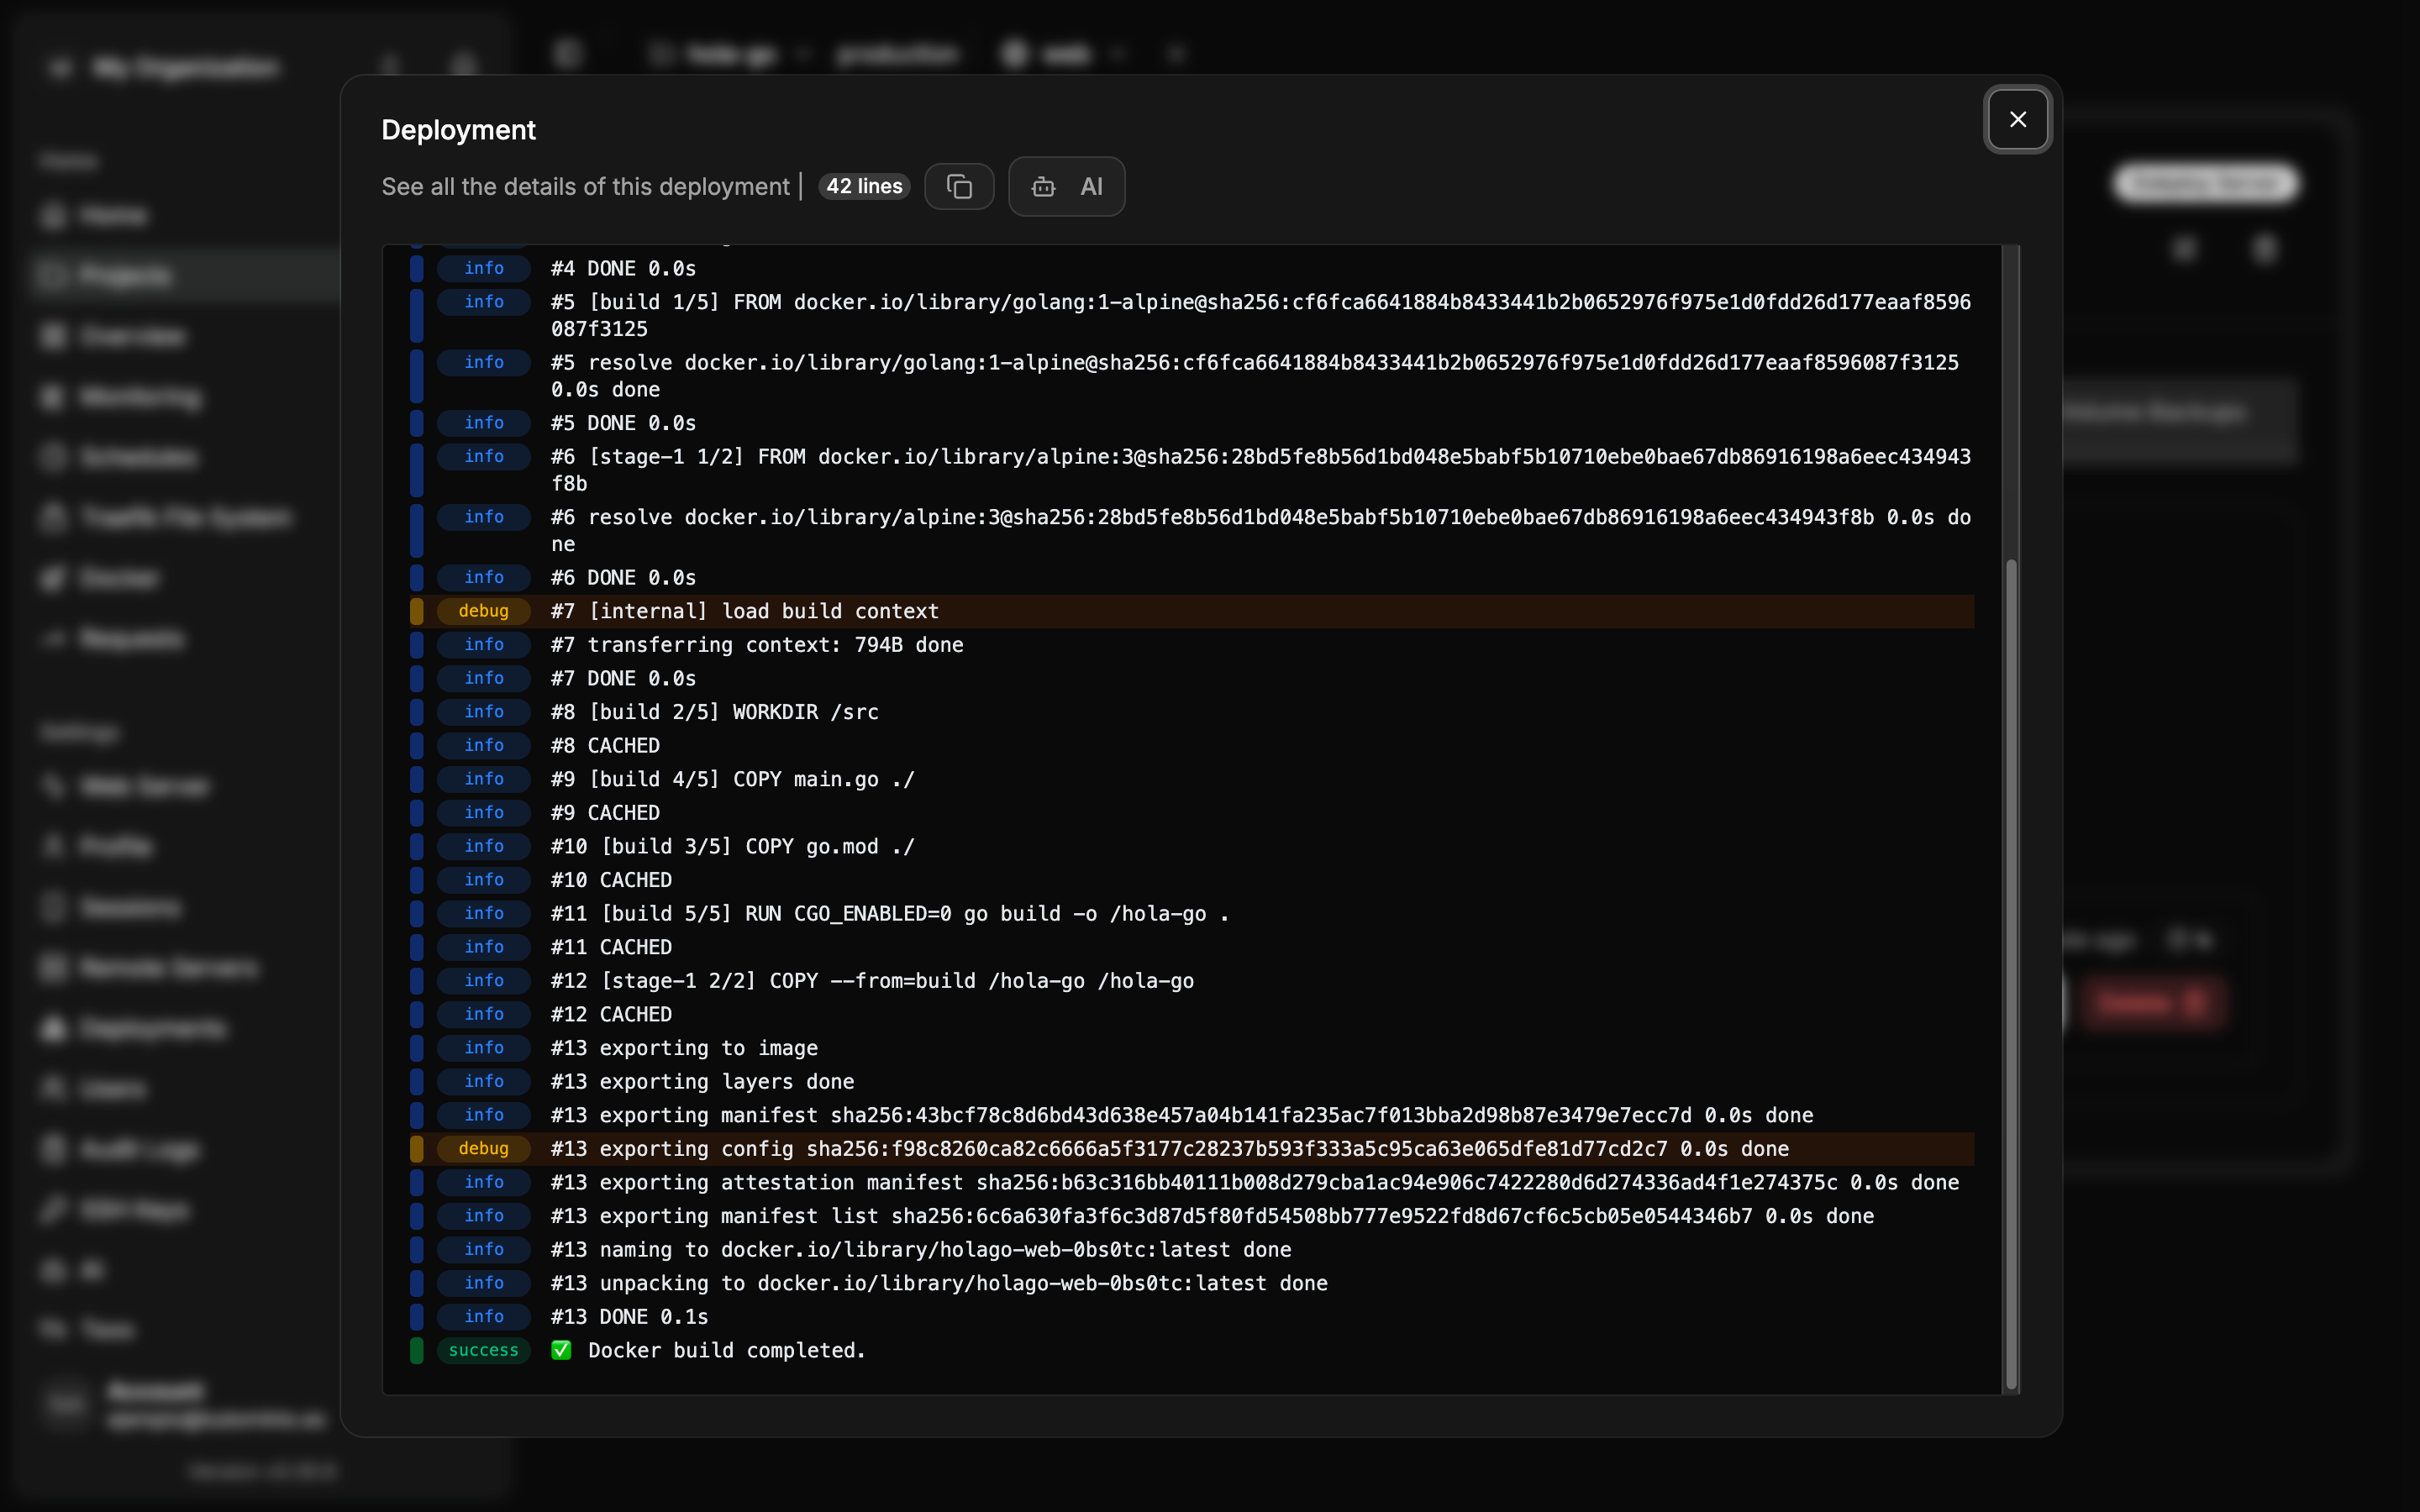Select the '#5 DONE 0.0s' log line

click(1192, 423)
